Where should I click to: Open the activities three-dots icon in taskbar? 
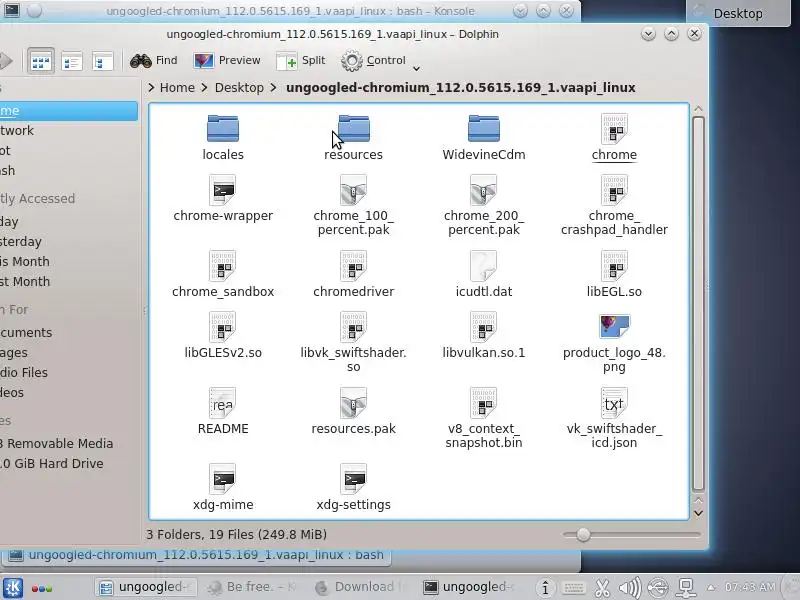point(42,589)
